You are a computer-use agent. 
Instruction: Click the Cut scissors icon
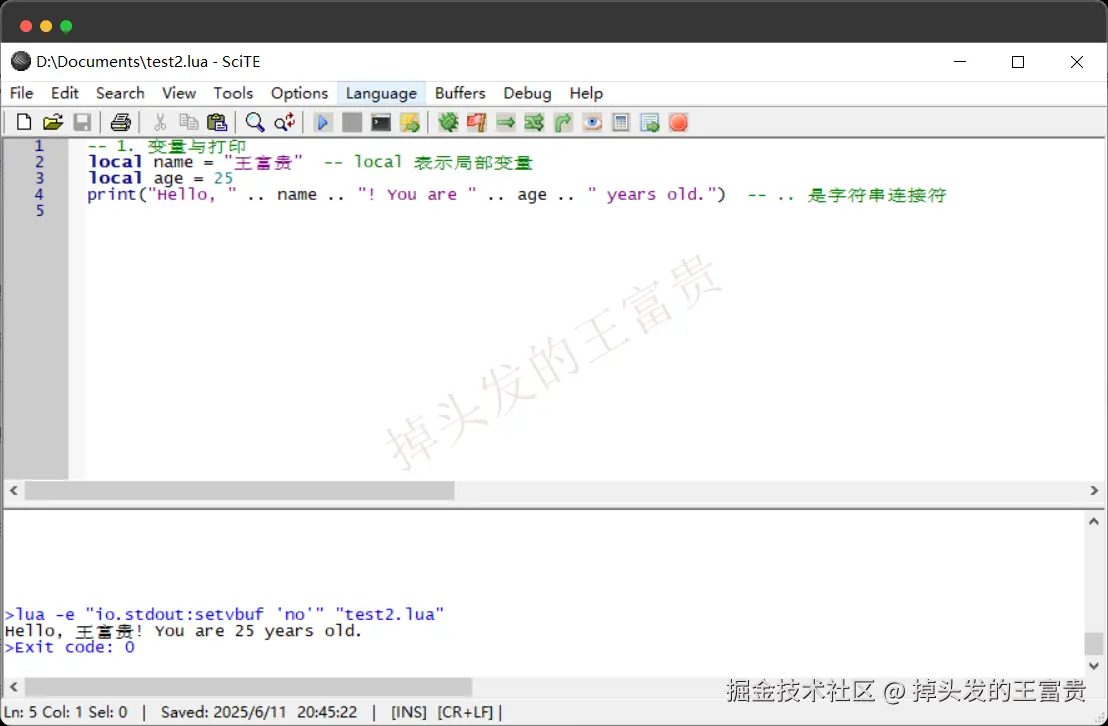pyautogui.click(x=160, y=122)
